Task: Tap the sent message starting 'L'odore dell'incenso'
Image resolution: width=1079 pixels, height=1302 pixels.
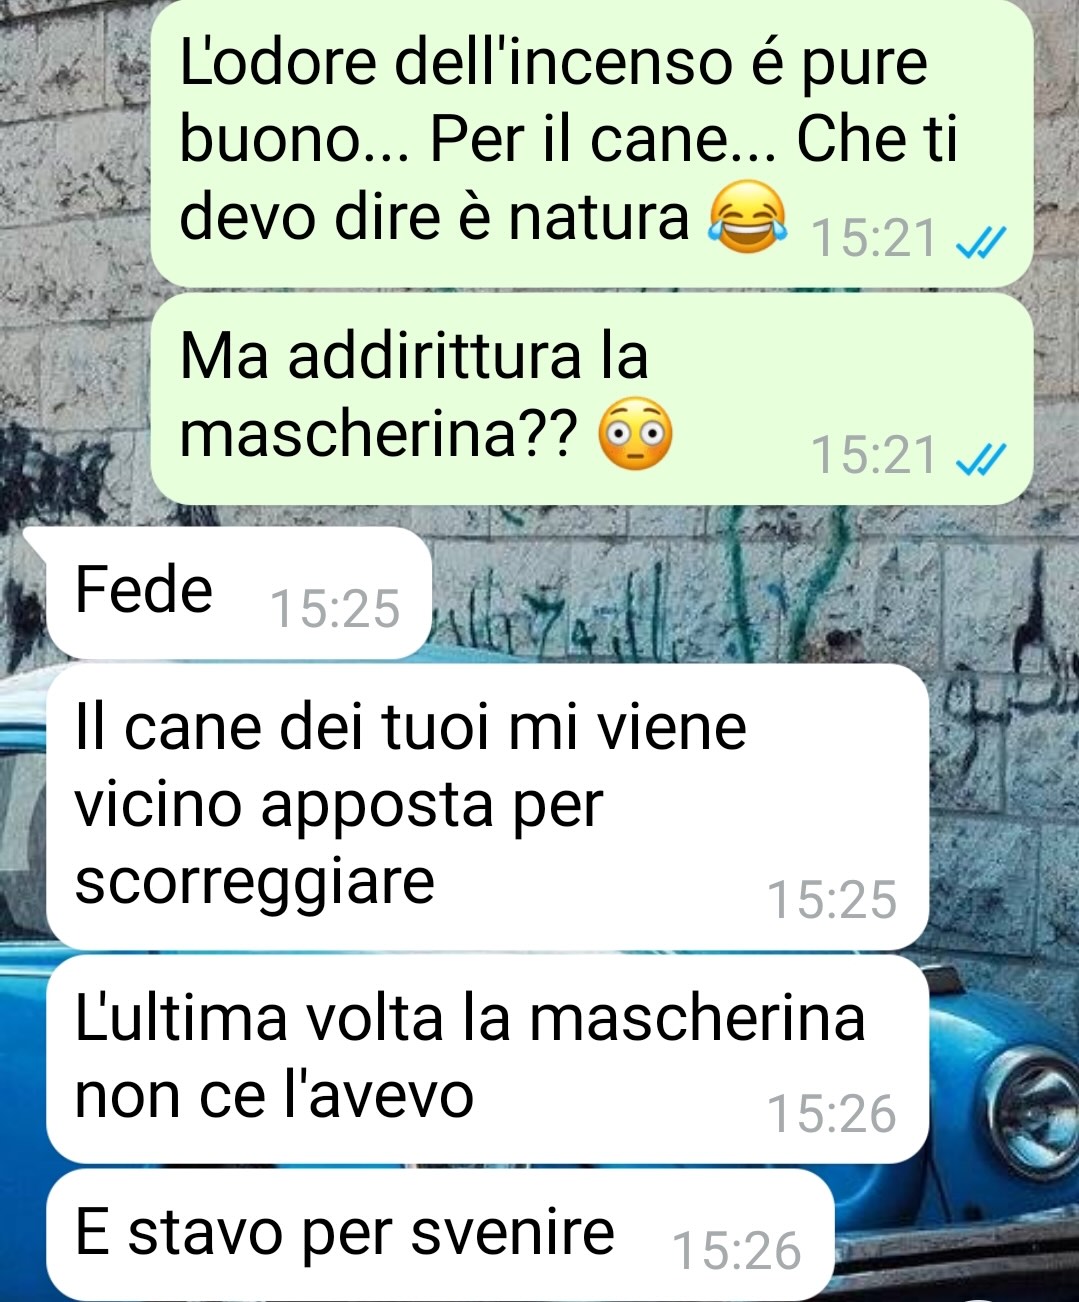Action: (x=592, y=143)
